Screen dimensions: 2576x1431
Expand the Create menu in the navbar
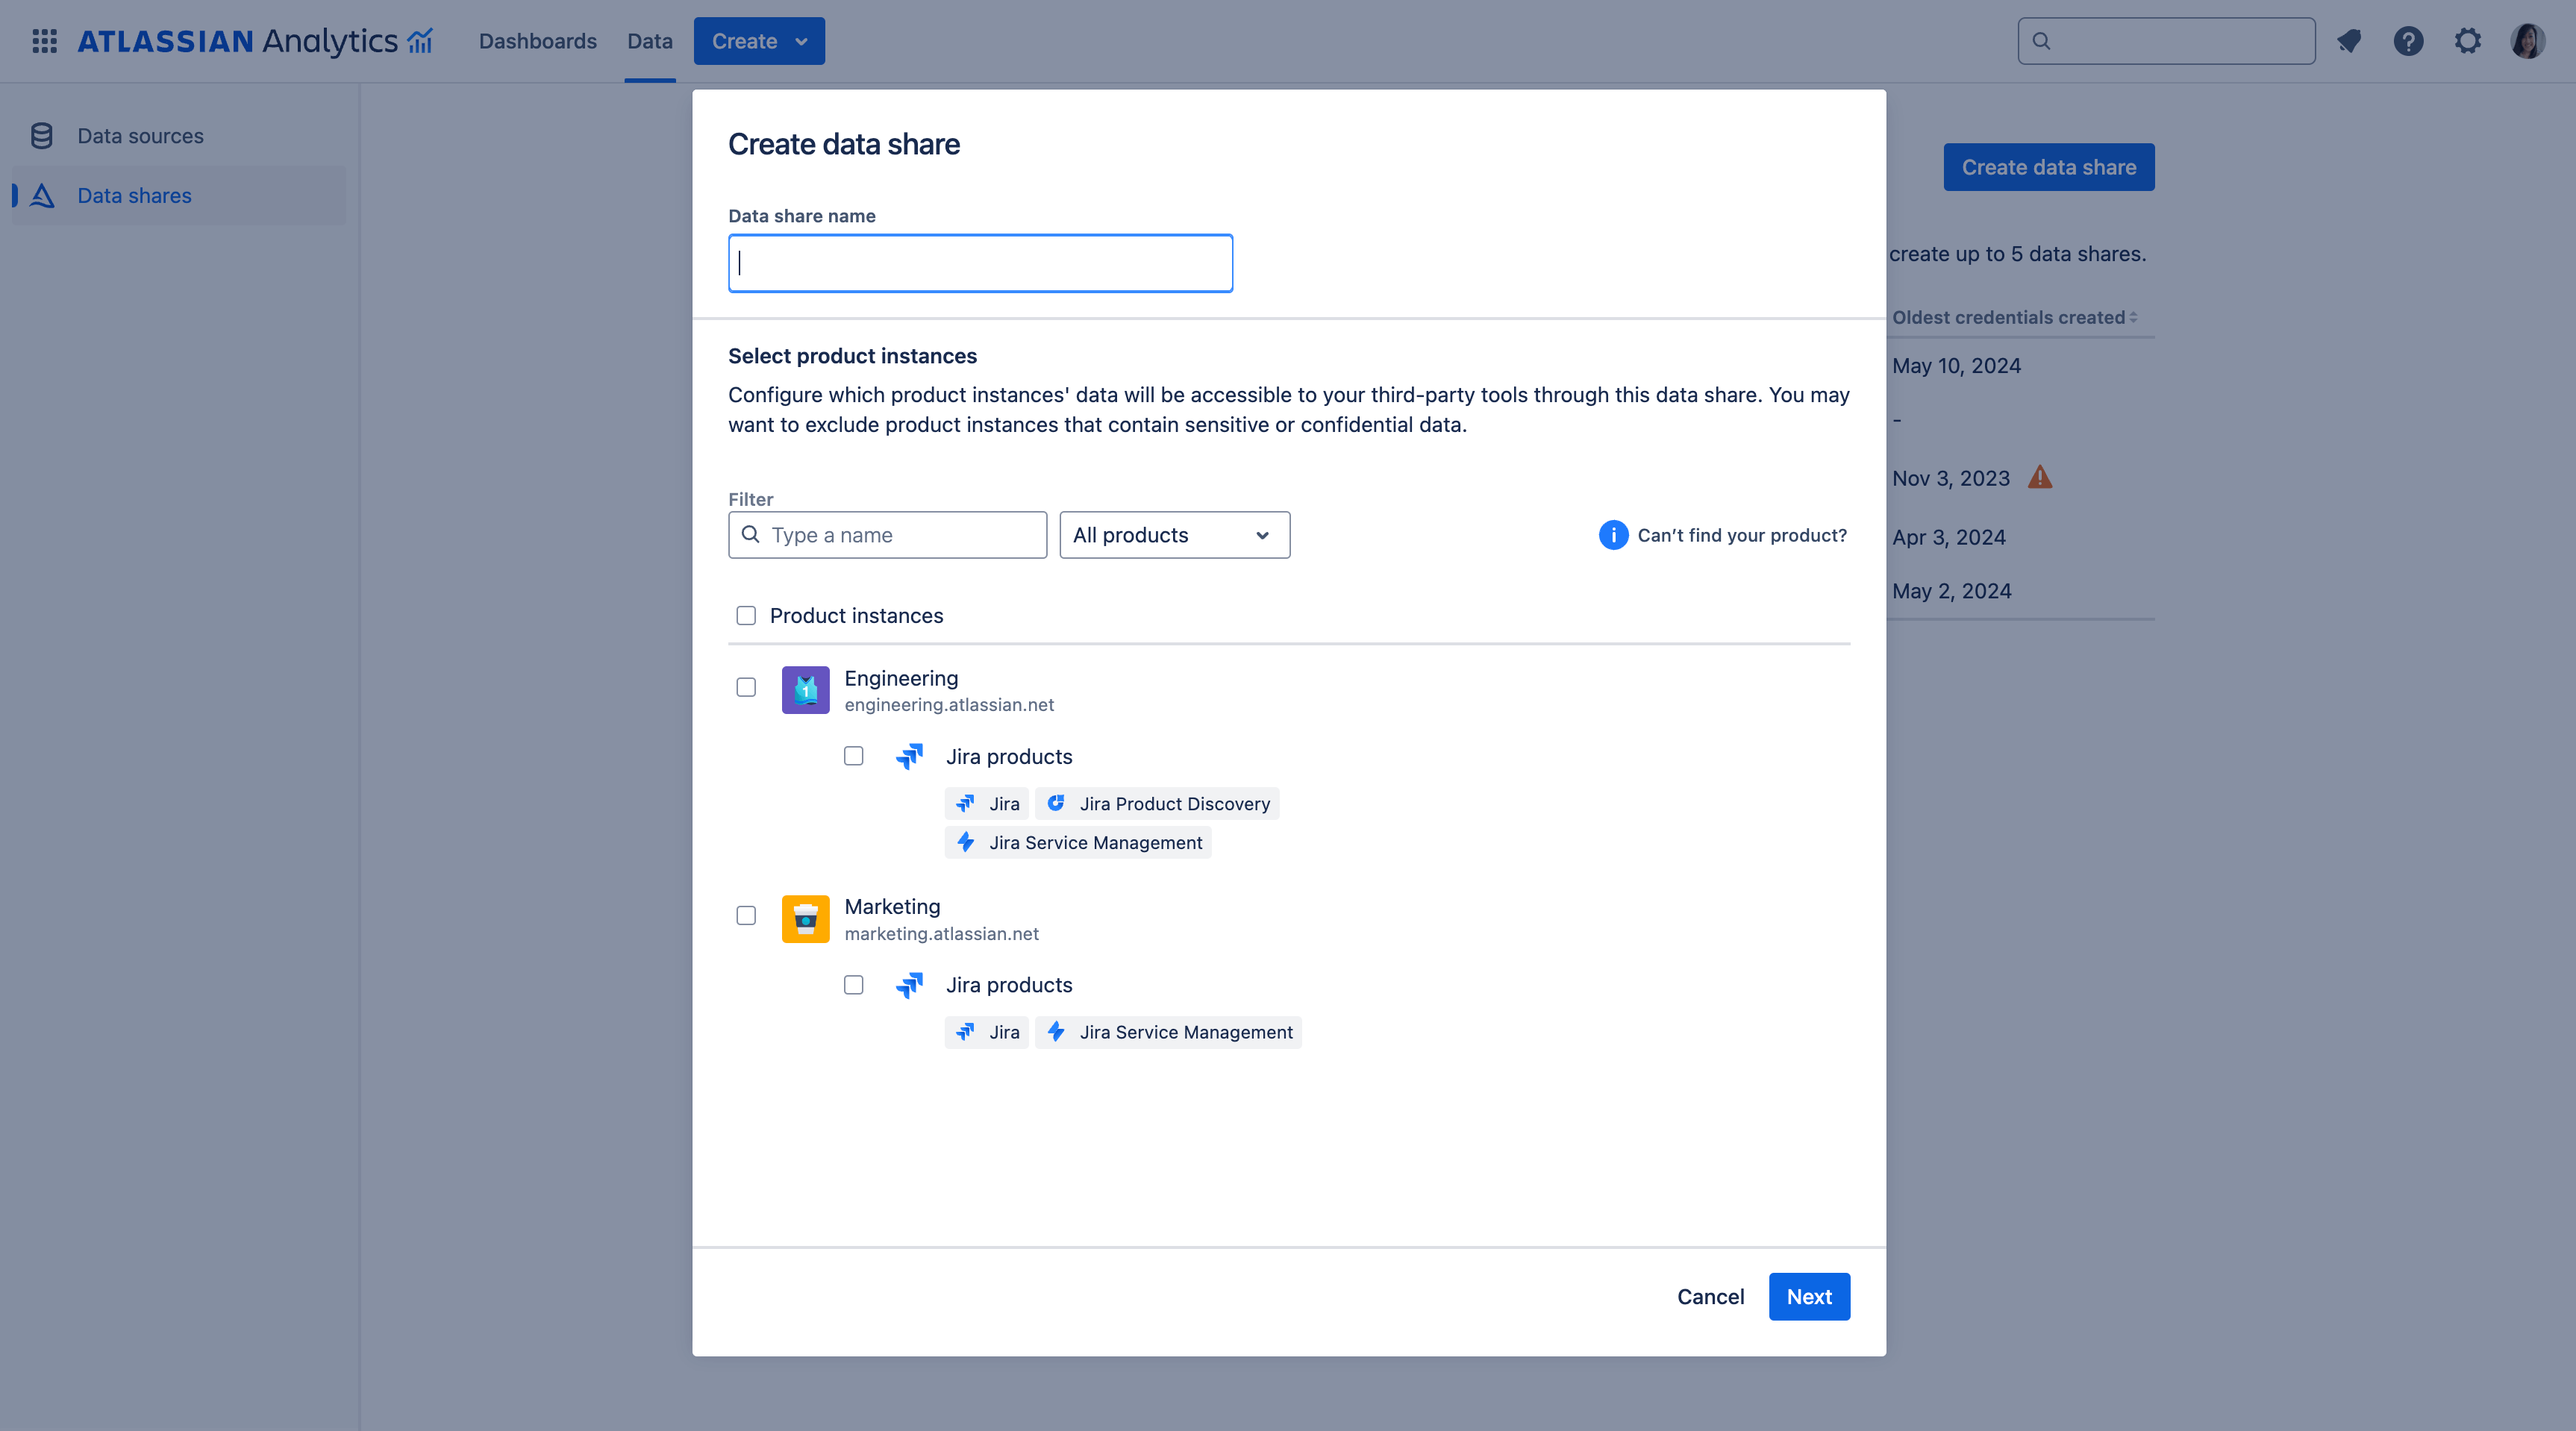pos(758,41)
